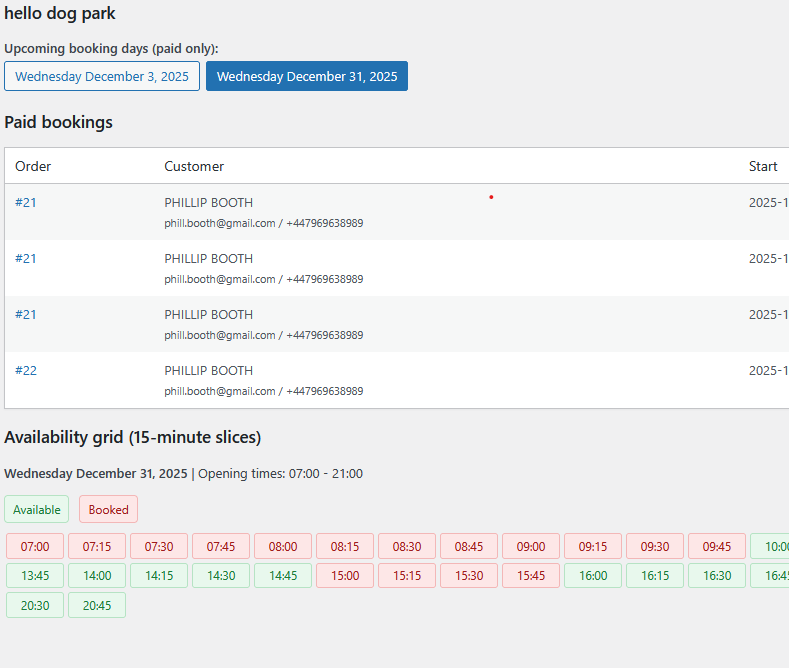Click the Order column header
Viewport: 789px width, 668px height.
(33, 166)
